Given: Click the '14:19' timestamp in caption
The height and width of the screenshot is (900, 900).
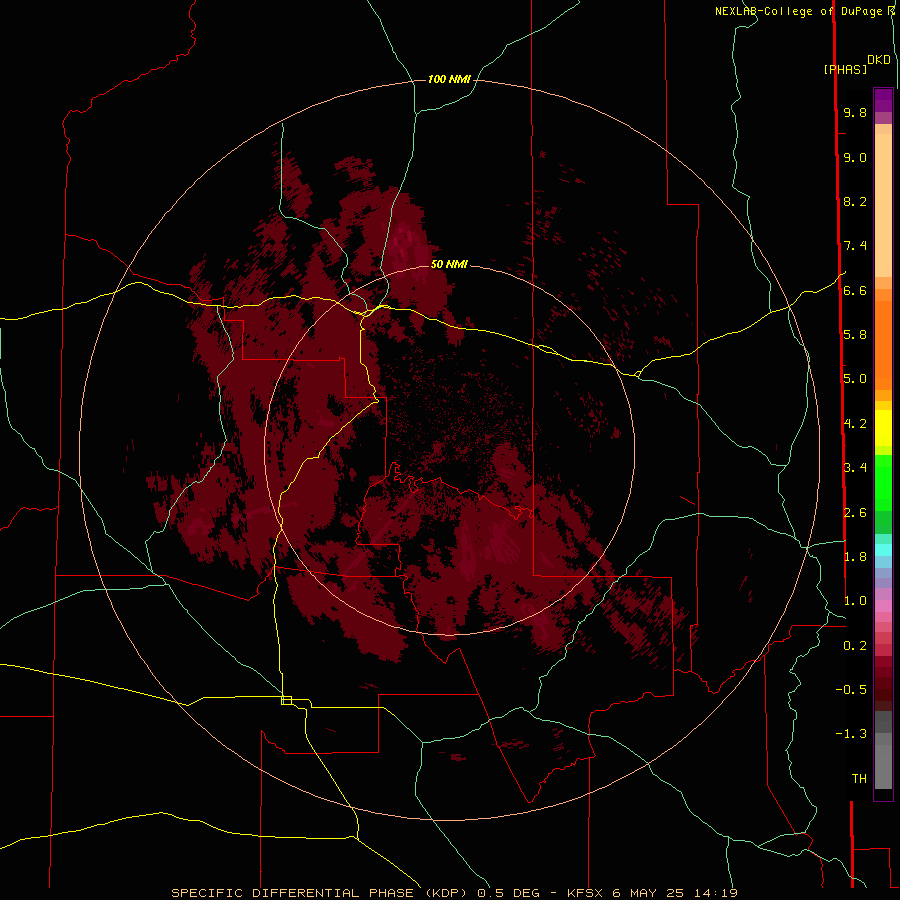Looking at the screenshot, I should point(716,893).
